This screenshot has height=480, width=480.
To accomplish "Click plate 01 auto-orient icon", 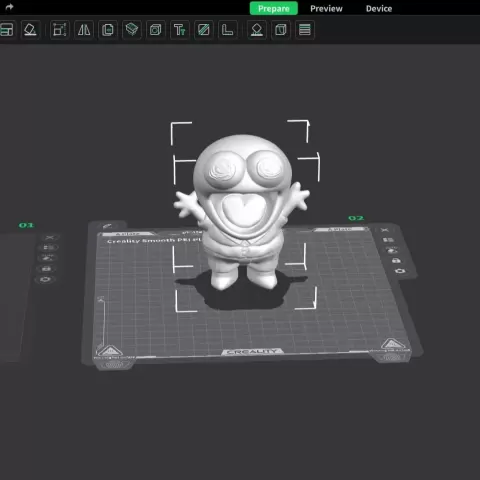I will click(47, 258).
